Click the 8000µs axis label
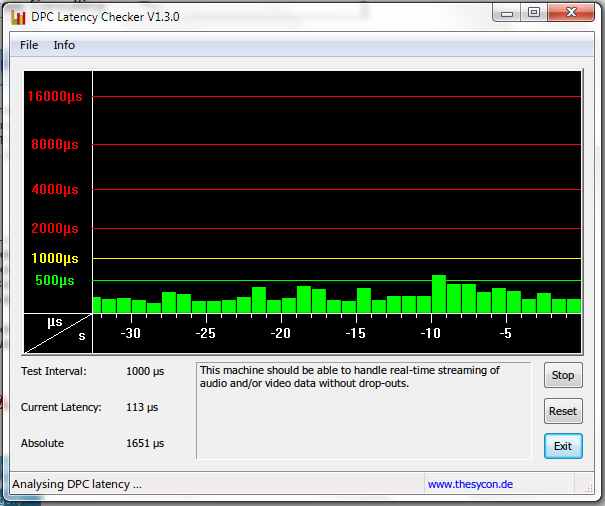This screenshot has height=506, width=605. [55, 144]
